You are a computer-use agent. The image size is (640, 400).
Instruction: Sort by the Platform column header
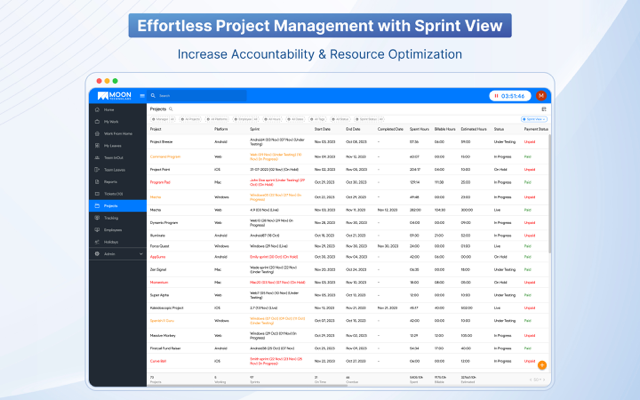click(x=221, y=129)
